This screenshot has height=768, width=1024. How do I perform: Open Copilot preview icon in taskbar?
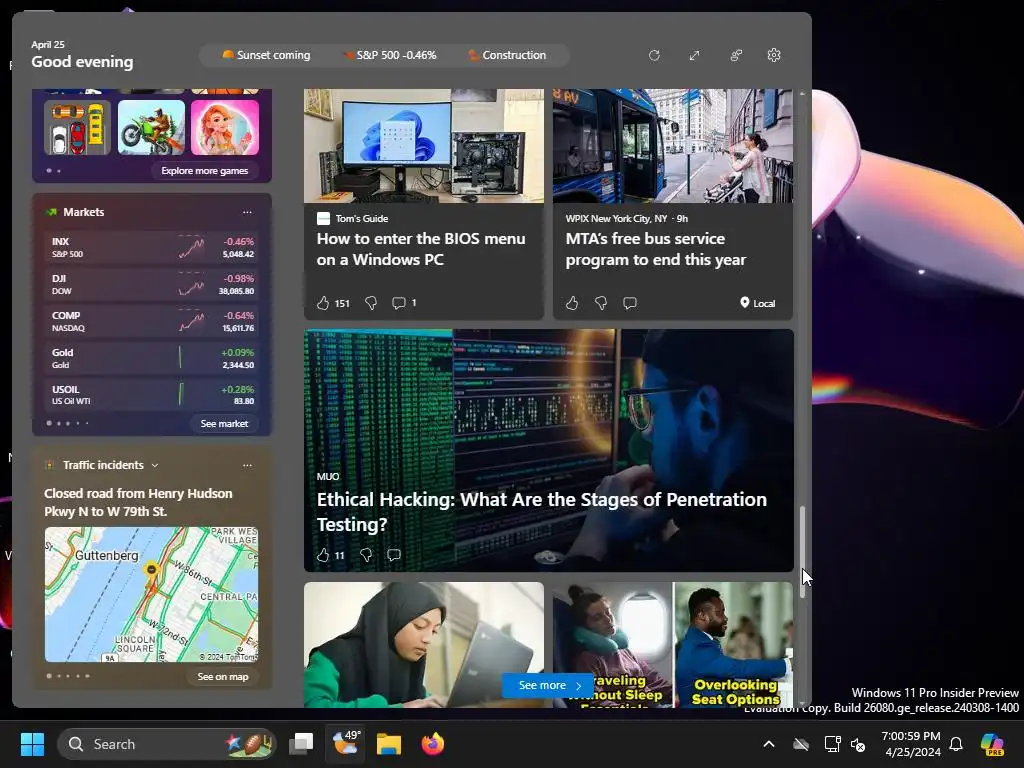pyautogui.click(x=992, y=744)
